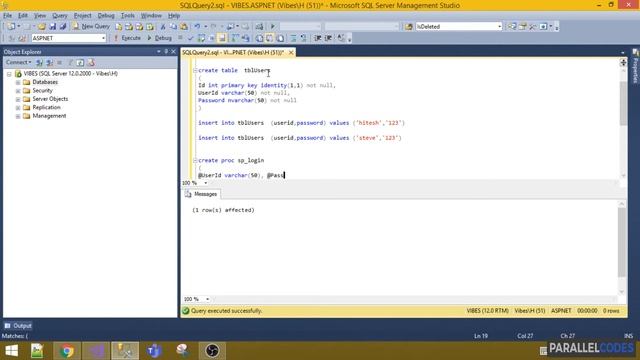This screenshot has height=360, width=640.
Task: Collapse the create table code block
Action: point(195,70)
